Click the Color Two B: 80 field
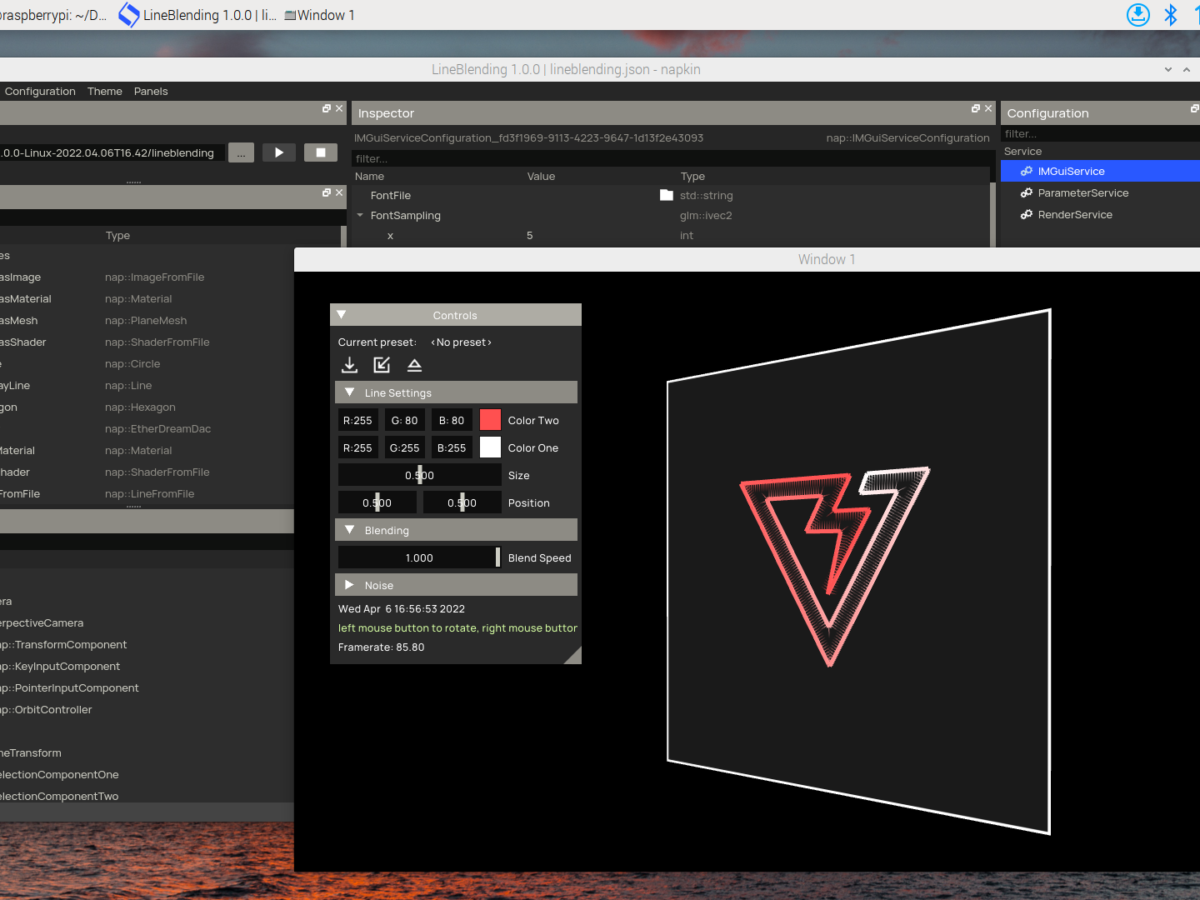The width and height of the screenshot is (1200, 900). point(452,420)
